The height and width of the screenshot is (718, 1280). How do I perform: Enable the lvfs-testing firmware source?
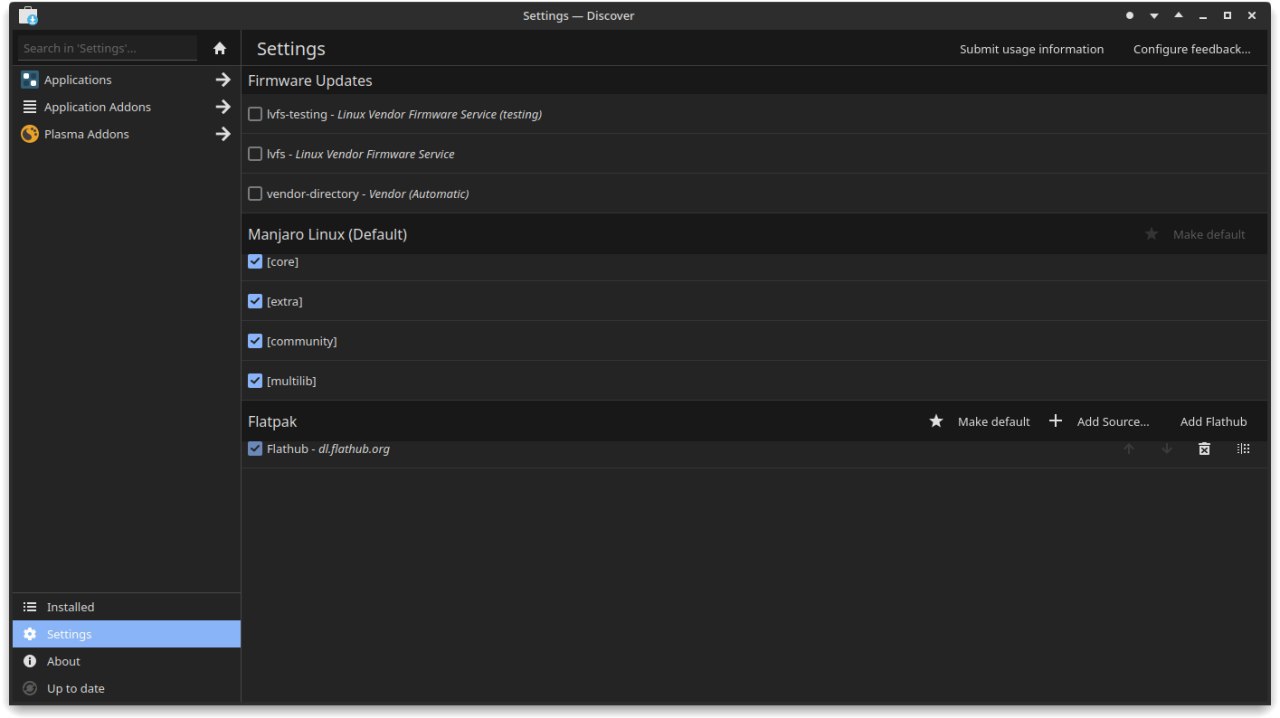255,114
